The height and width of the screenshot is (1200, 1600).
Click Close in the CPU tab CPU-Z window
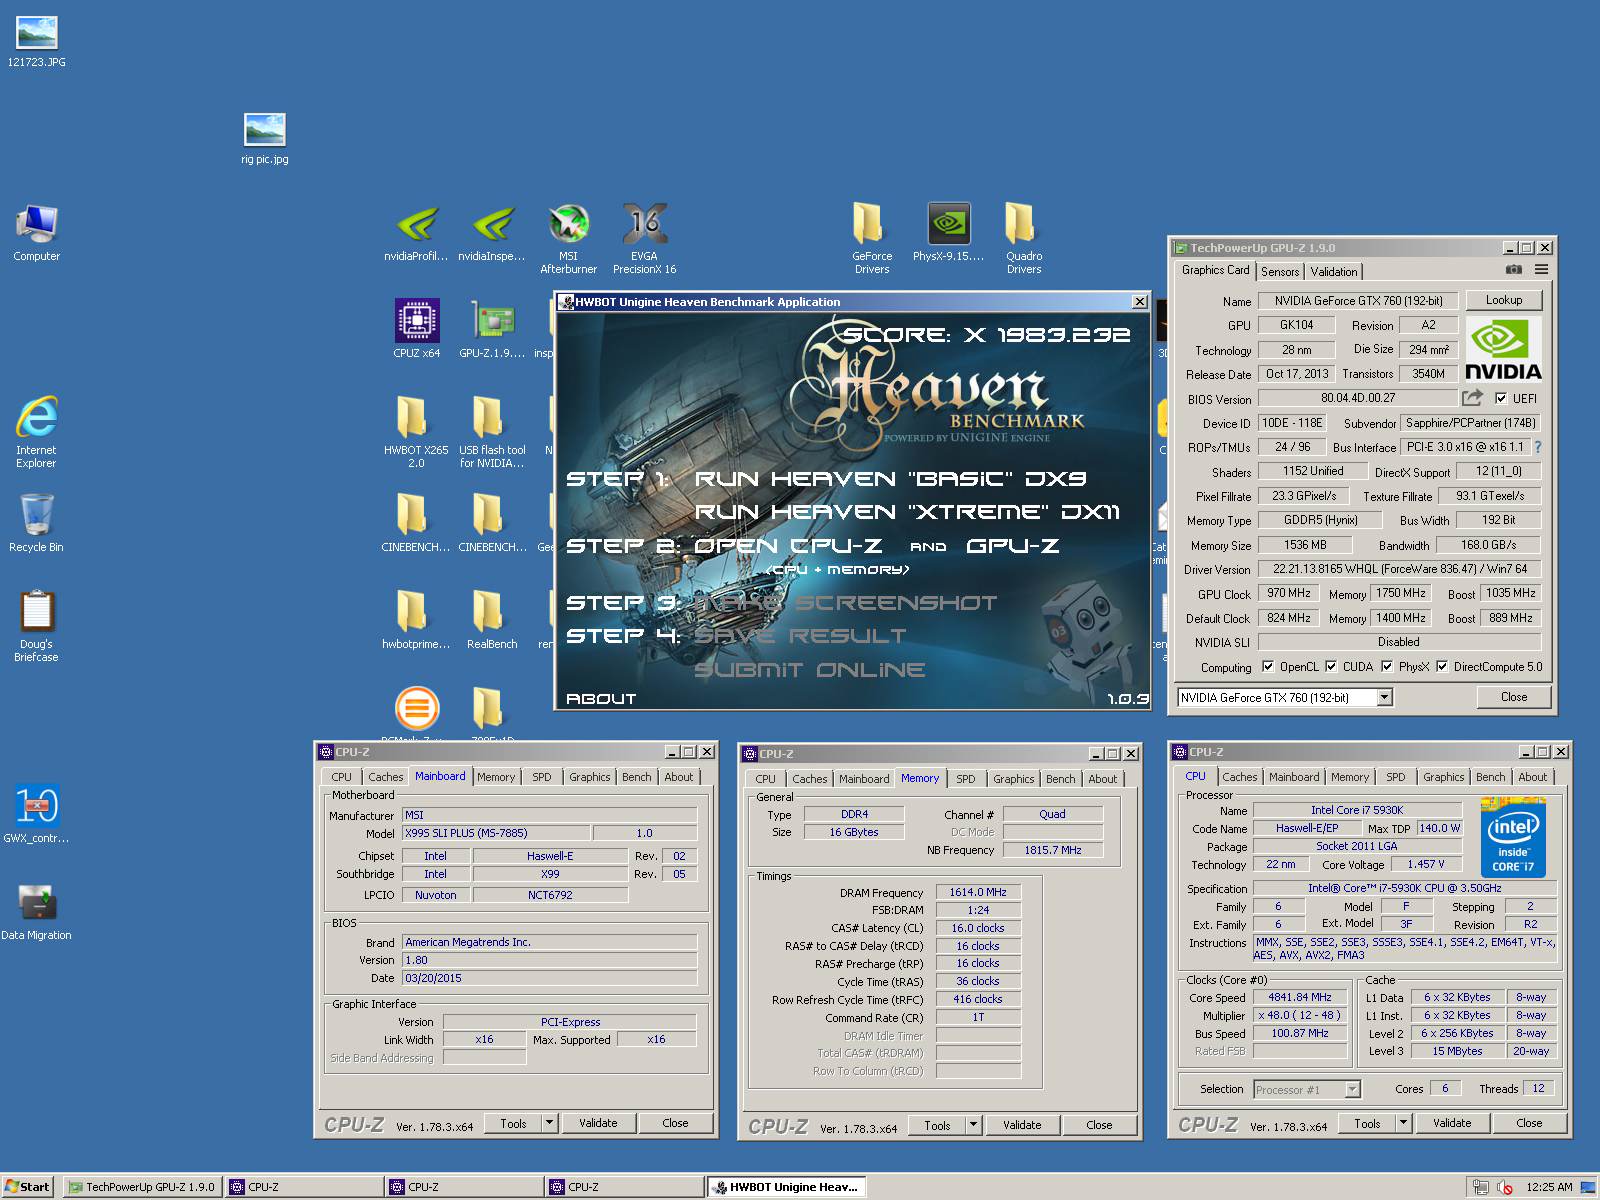[1529, 1123]
